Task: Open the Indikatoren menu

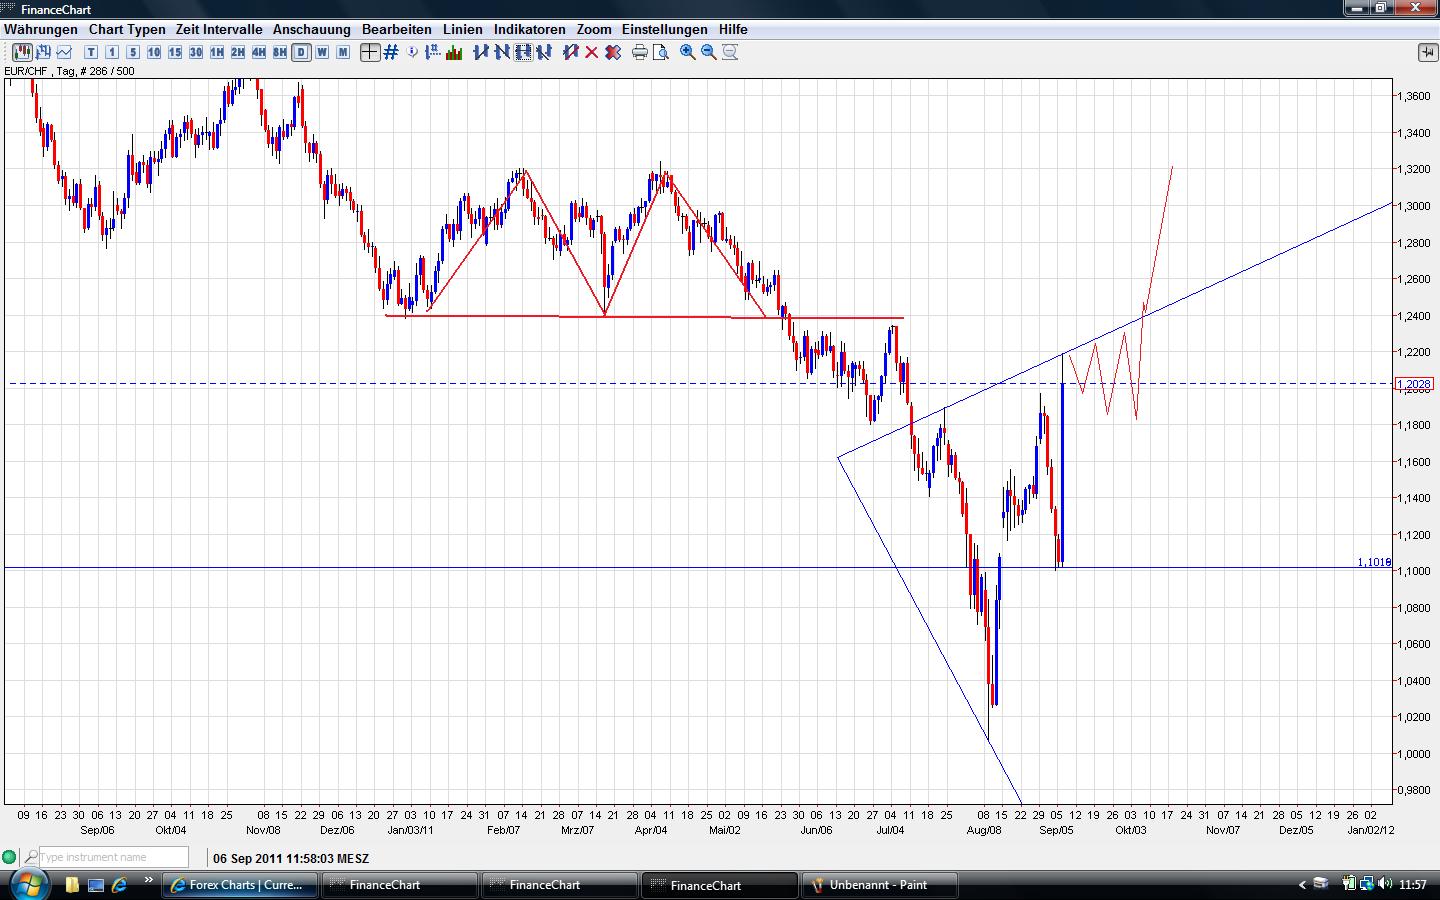Action: 530,29
